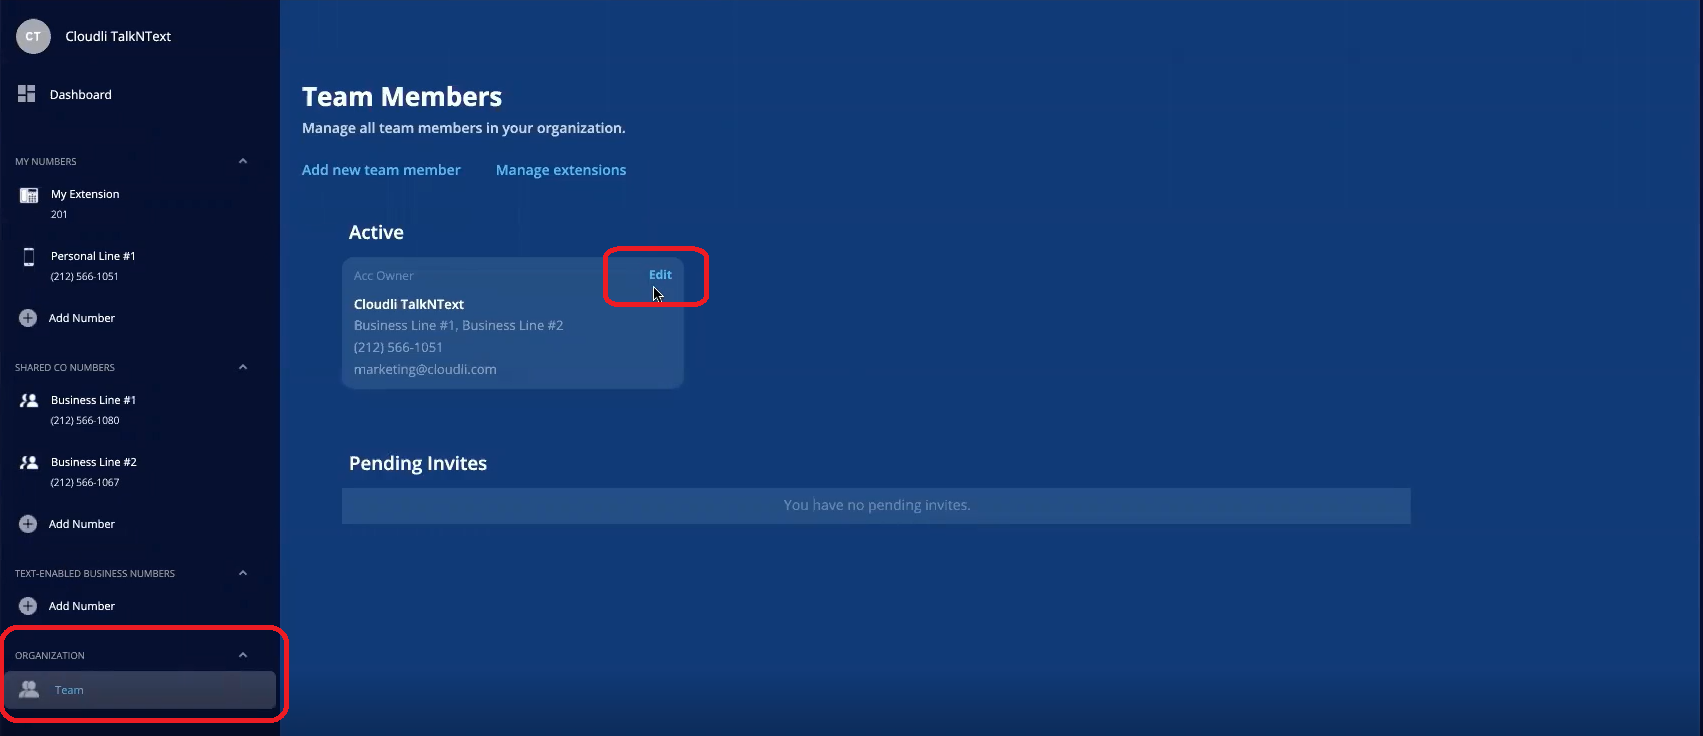
Task: Click the no pending invites message
Action: click(x=877, y=505)
